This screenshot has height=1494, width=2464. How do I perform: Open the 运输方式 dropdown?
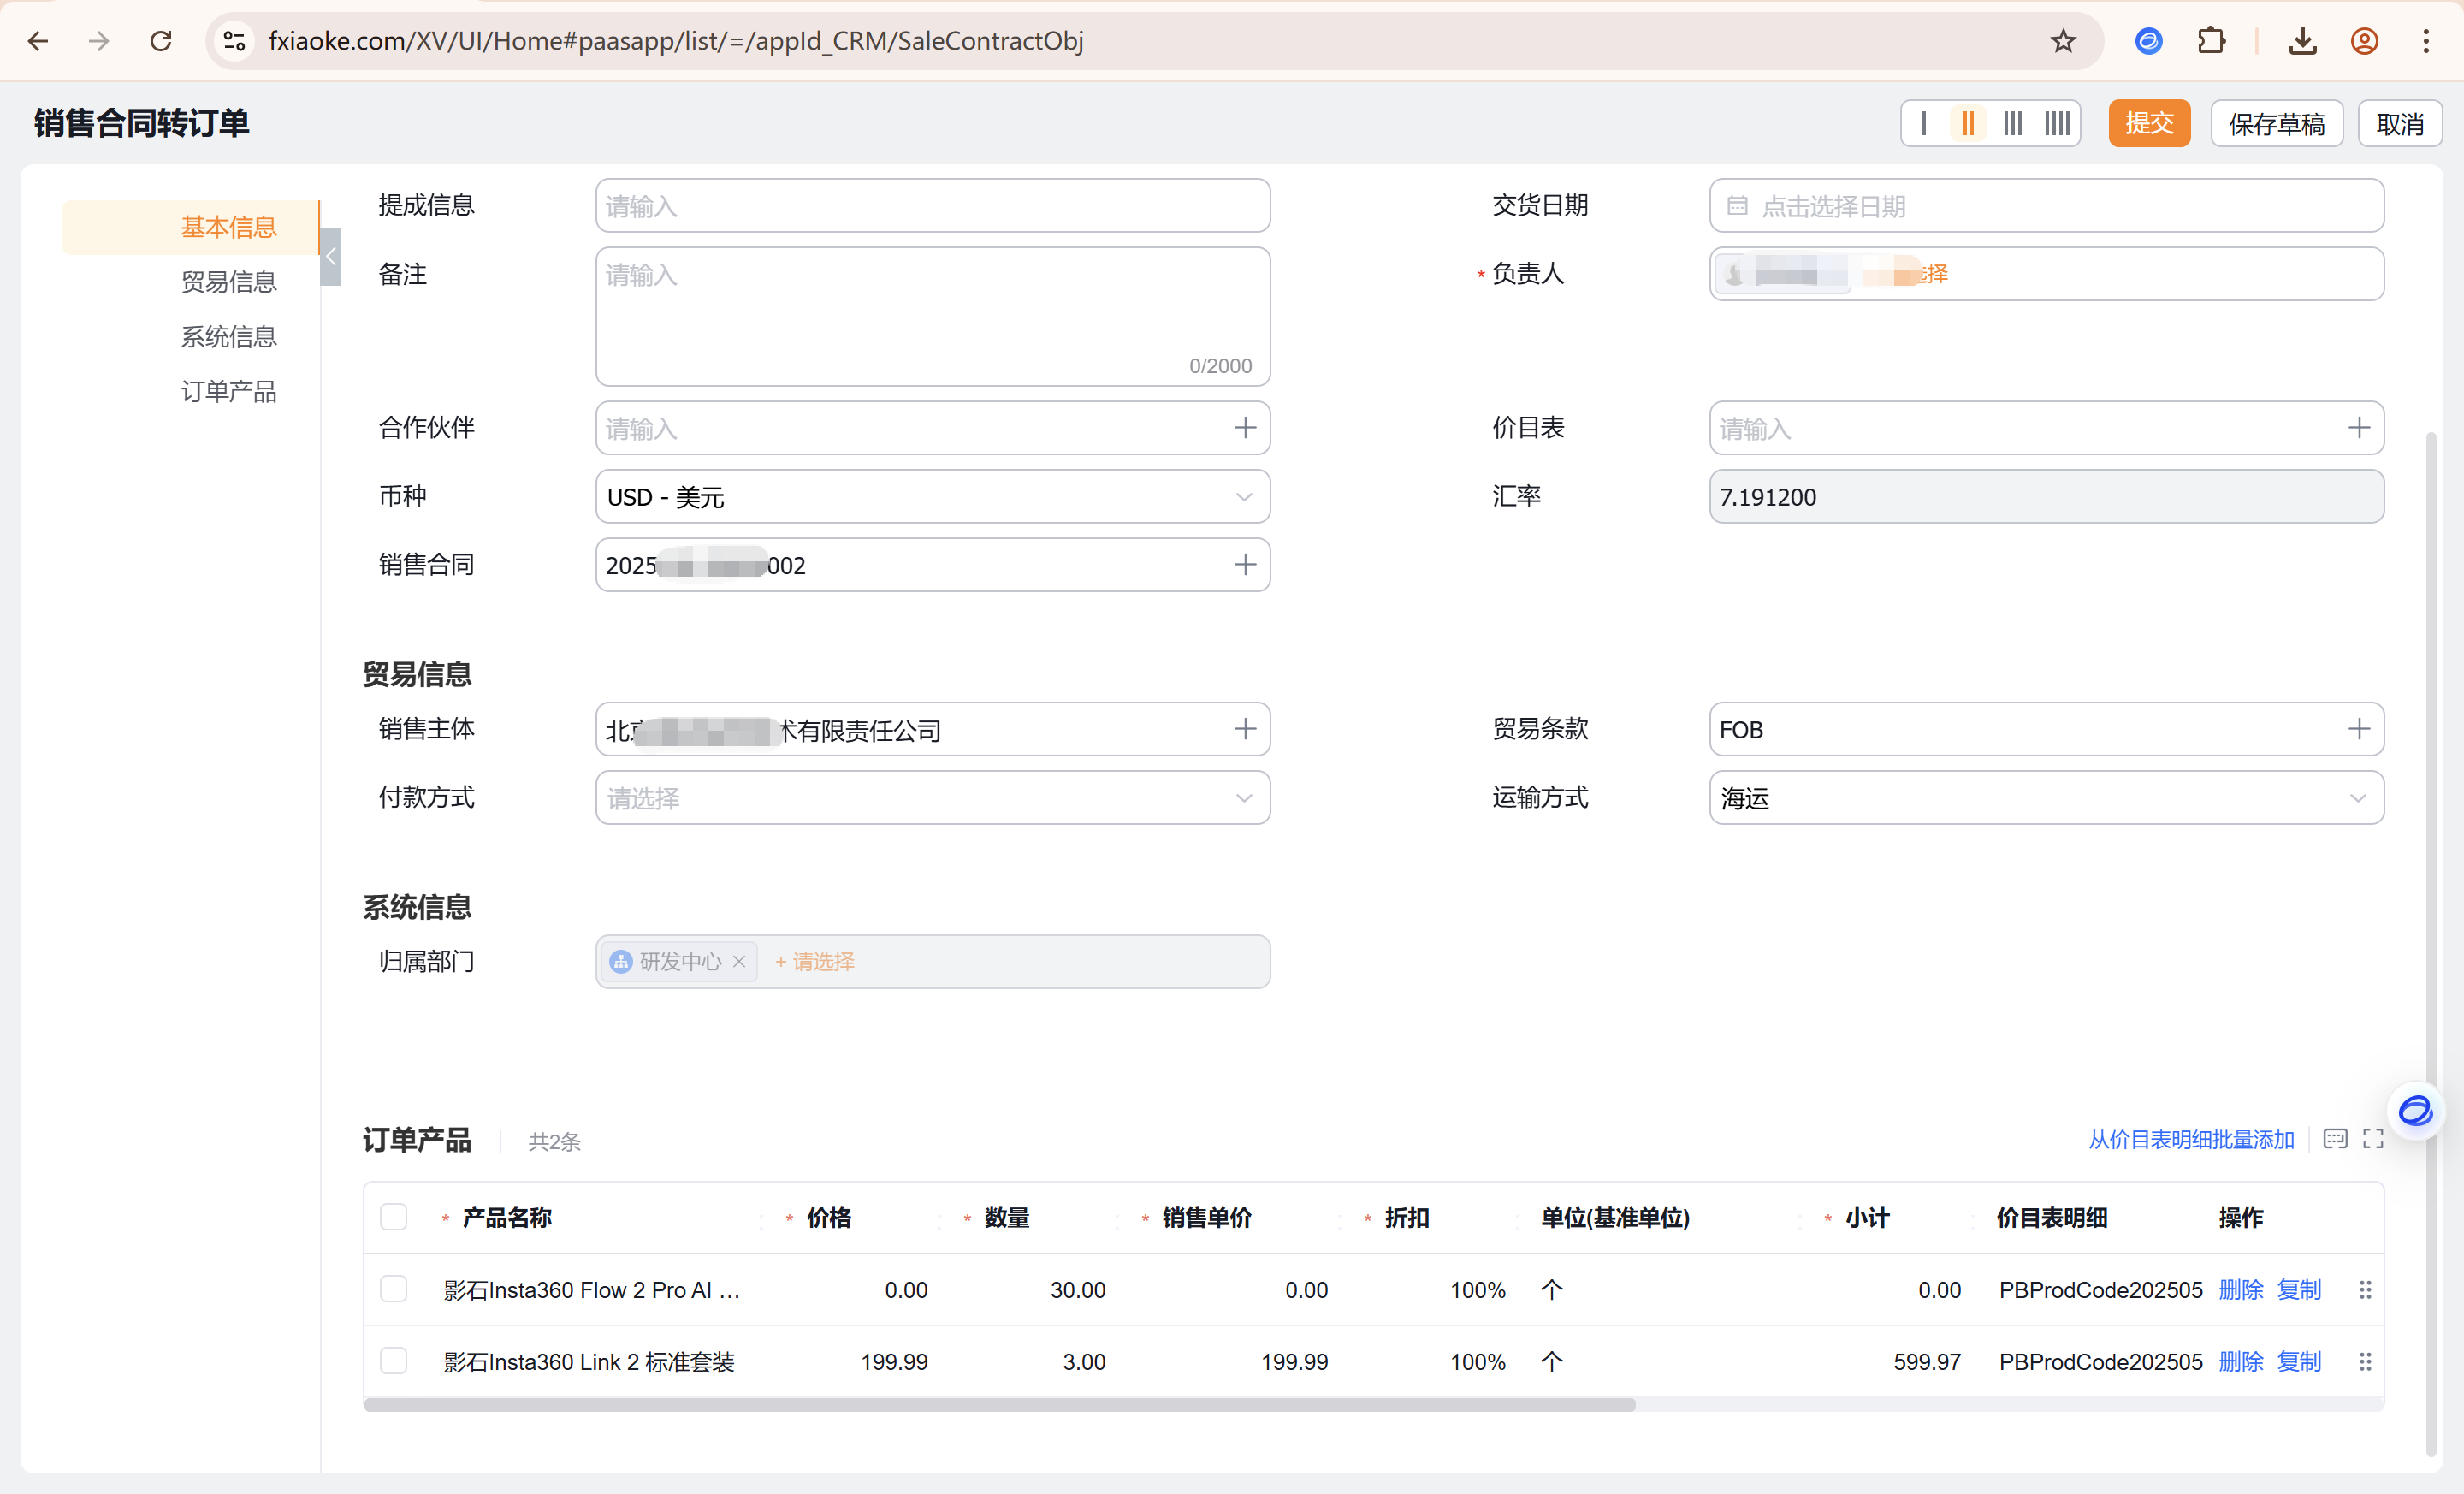pyautogui.click(x=2045, y=798)
